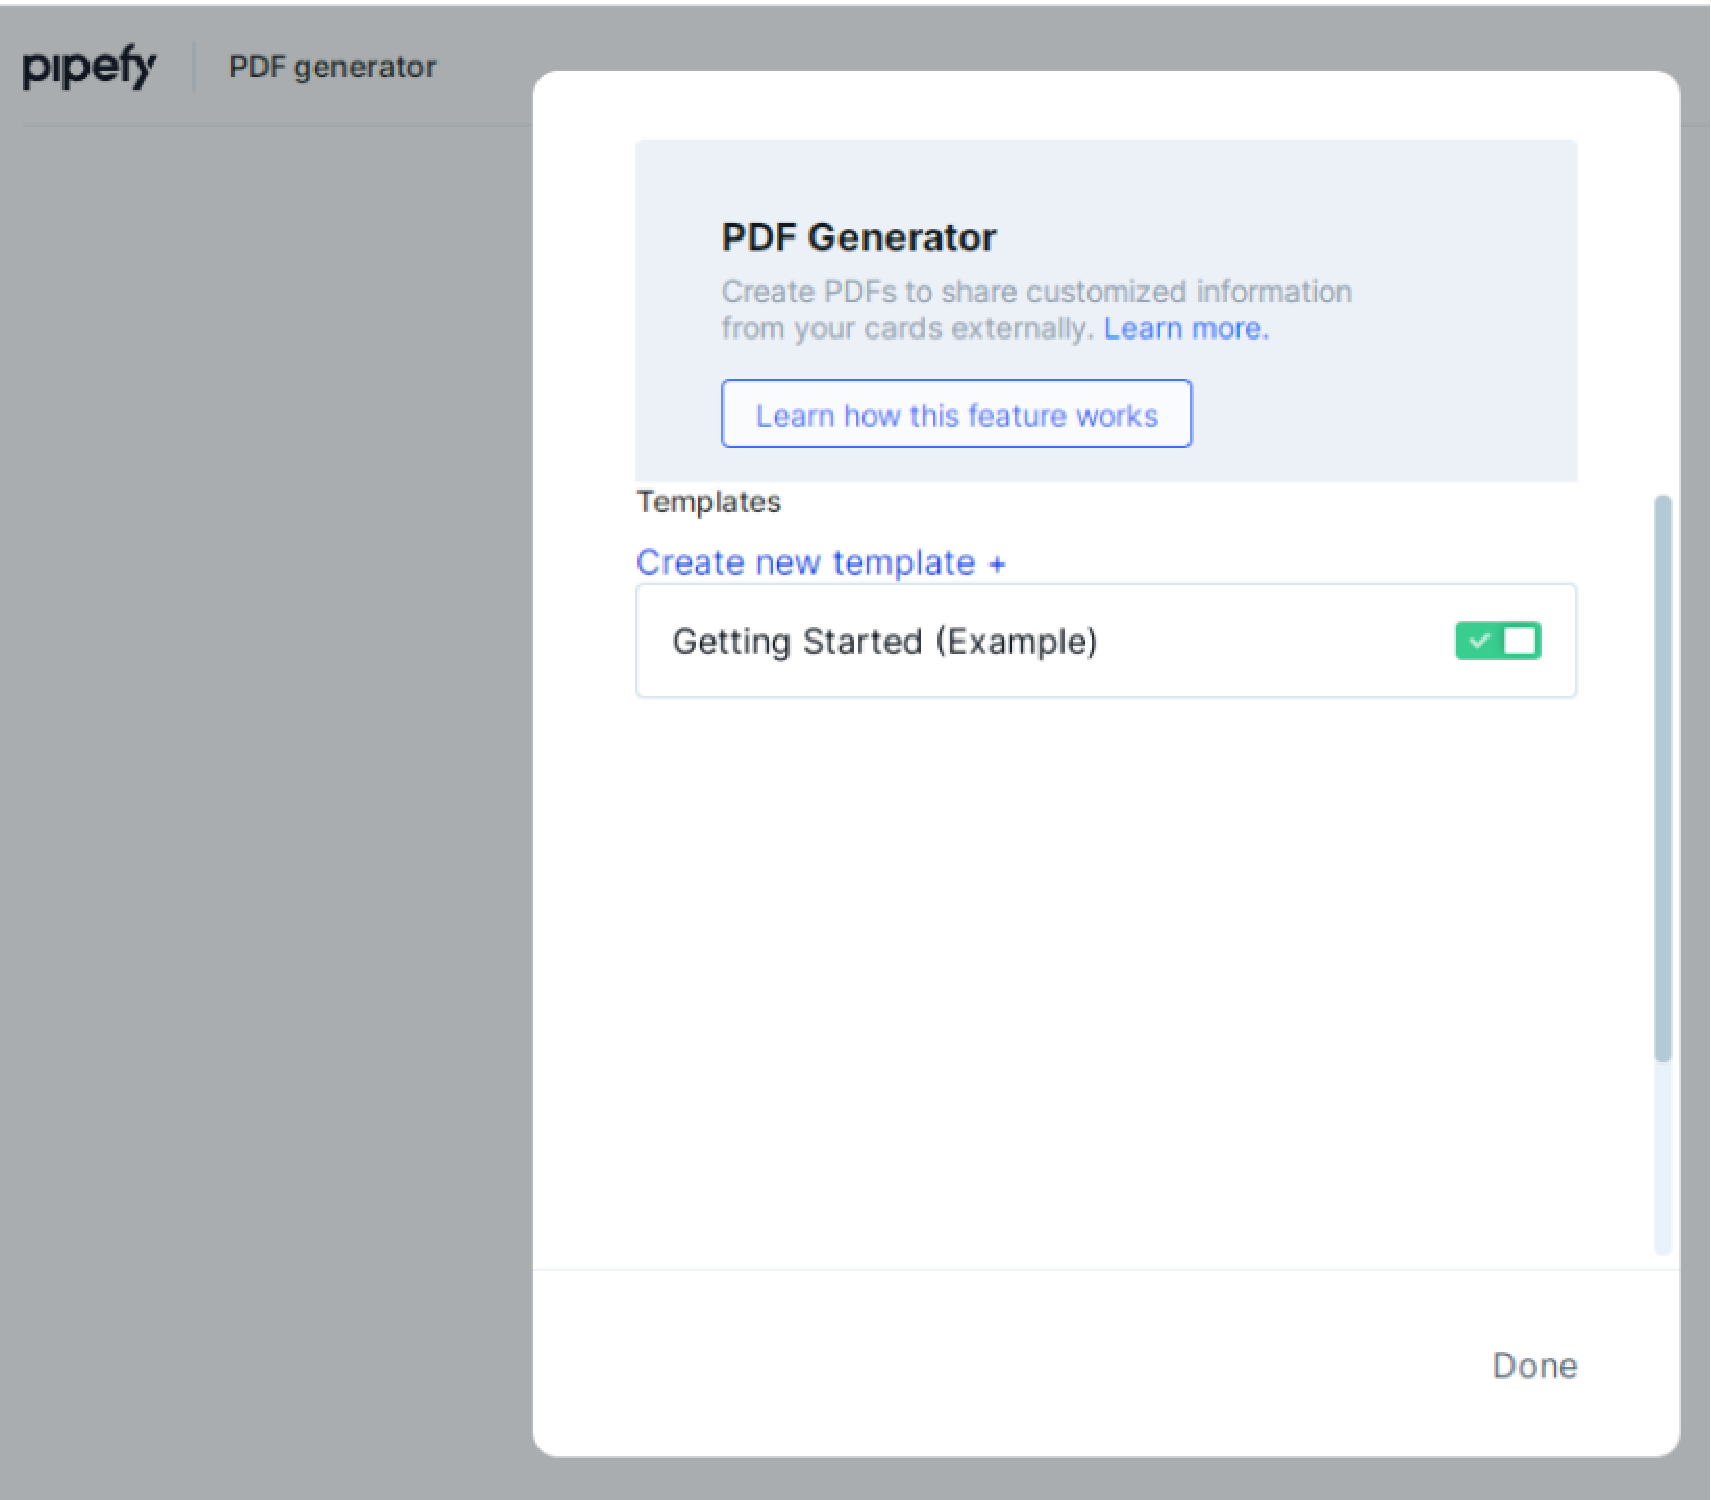Create a new template

pos(820,562)
